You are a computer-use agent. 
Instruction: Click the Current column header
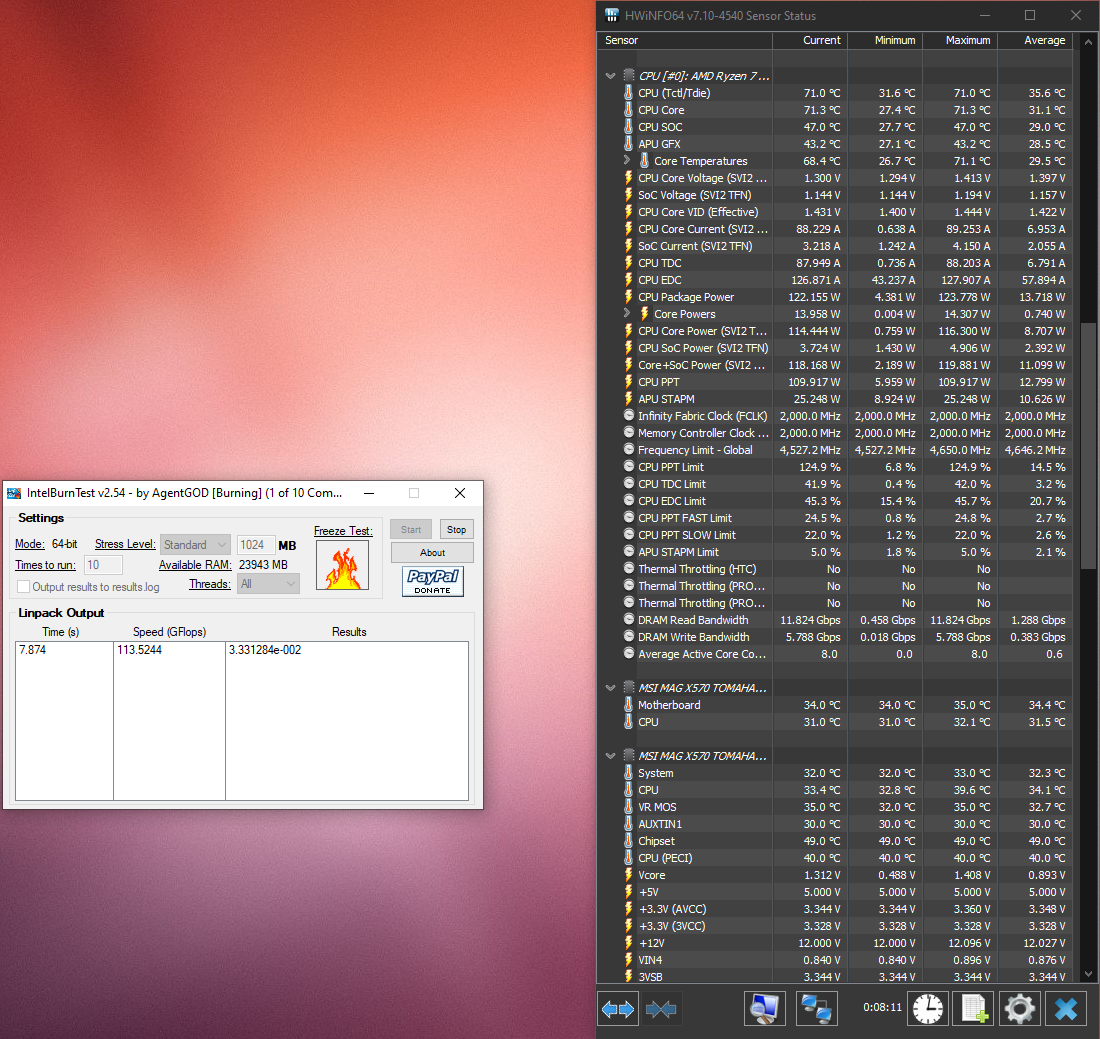coord(810,40)
